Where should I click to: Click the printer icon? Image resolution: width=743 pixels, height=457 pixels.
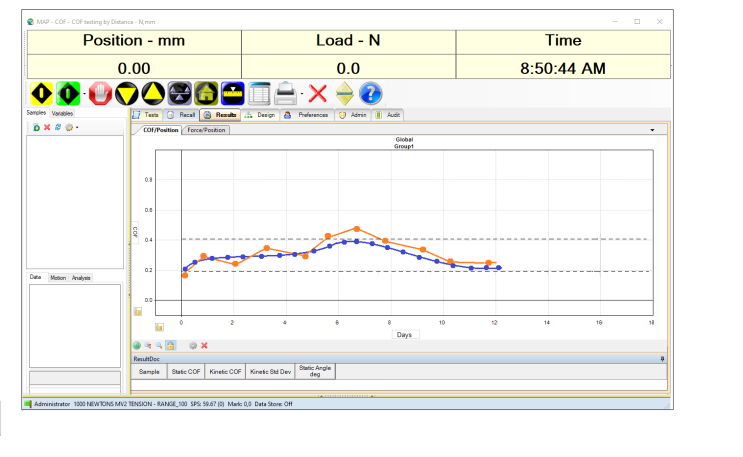pos(286,93)
